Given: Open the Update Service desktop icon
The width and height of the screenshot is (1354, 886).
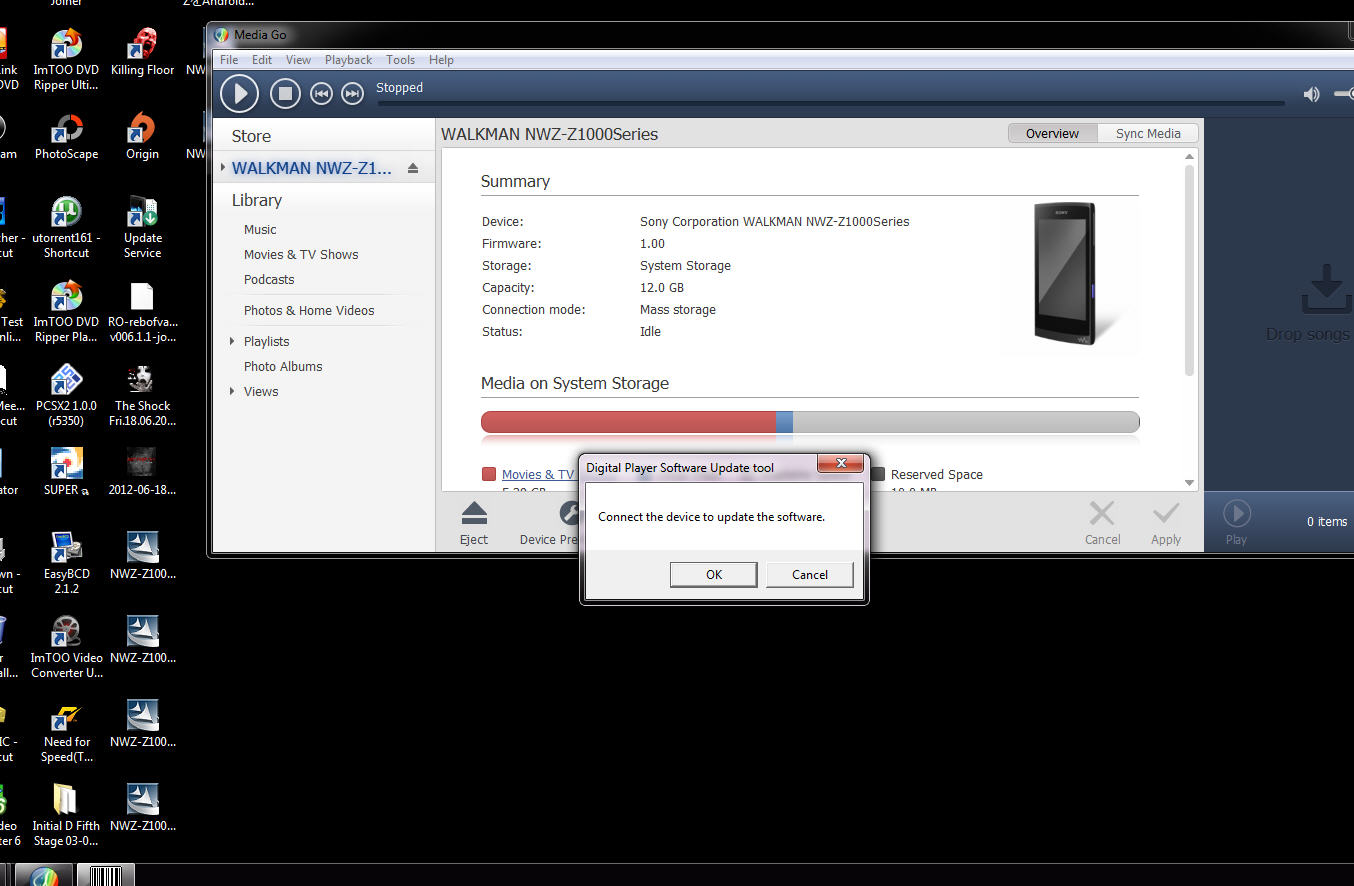Looking at the screenshot, I should (142, 228).
